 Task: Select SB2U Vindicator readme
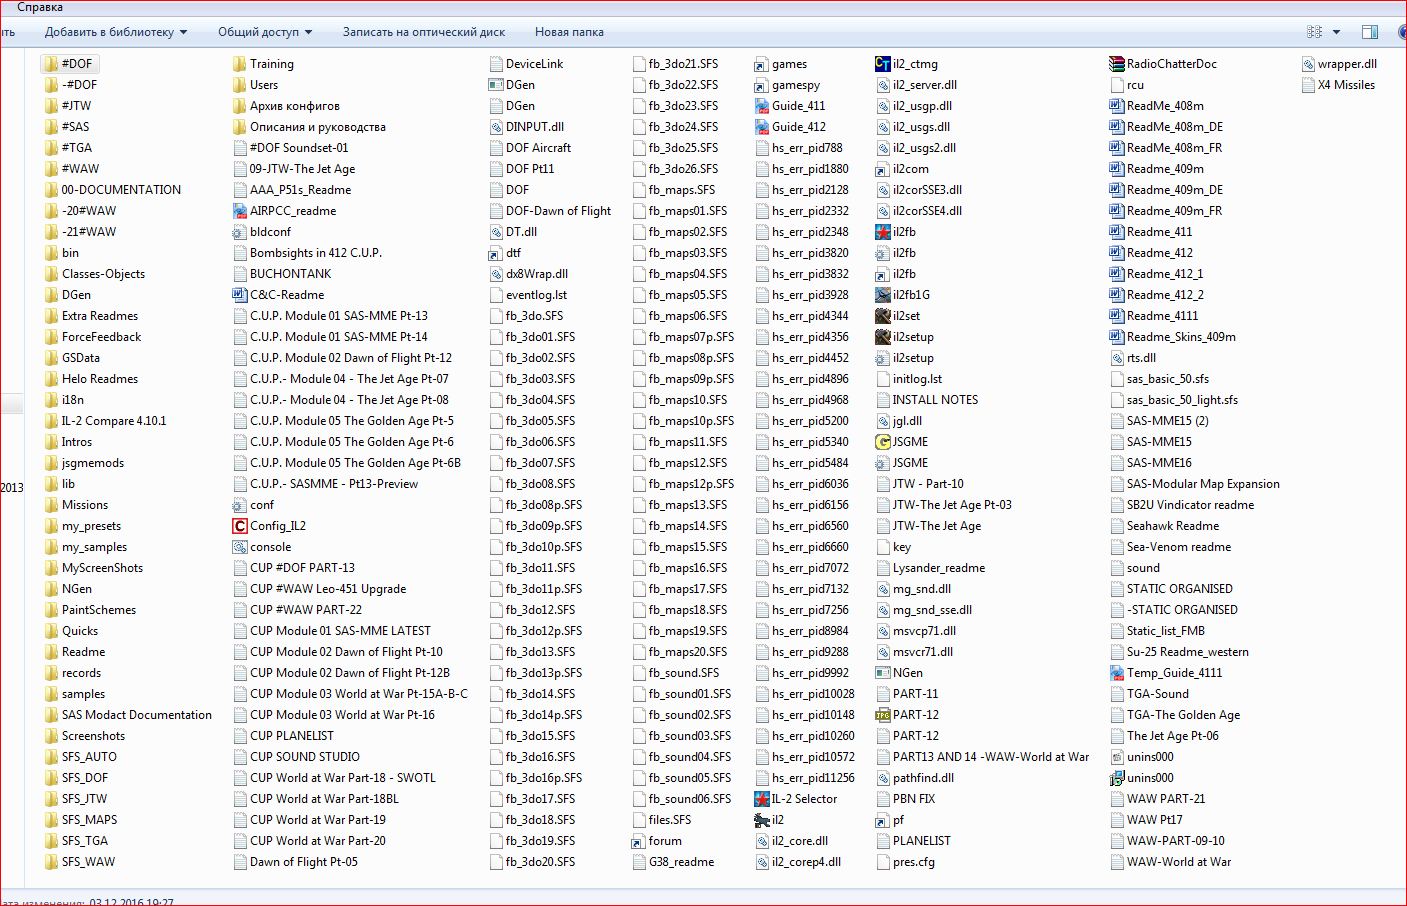click(1190, 505)
